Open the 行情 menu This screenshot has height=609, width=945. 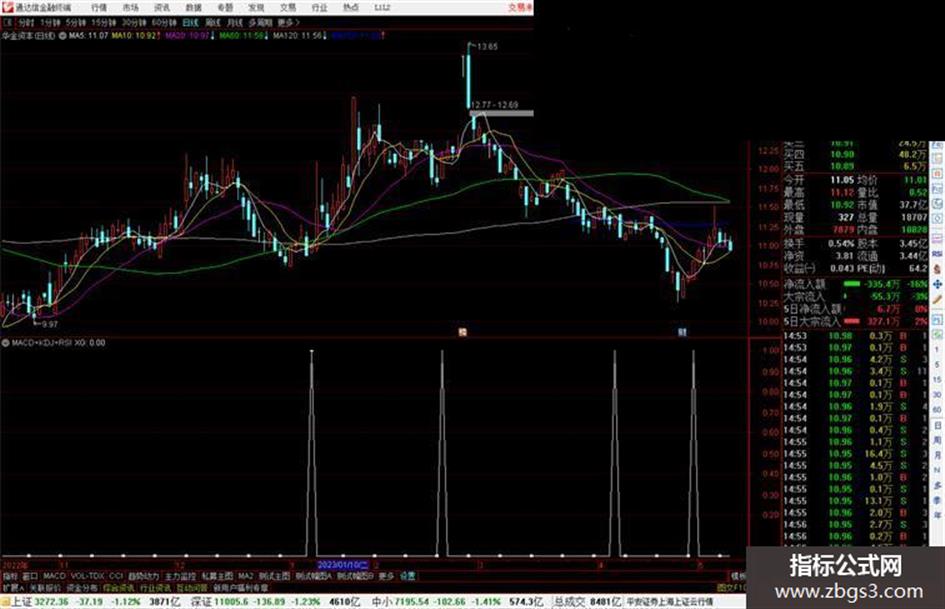pyautogui.click(x=99, y=8)
